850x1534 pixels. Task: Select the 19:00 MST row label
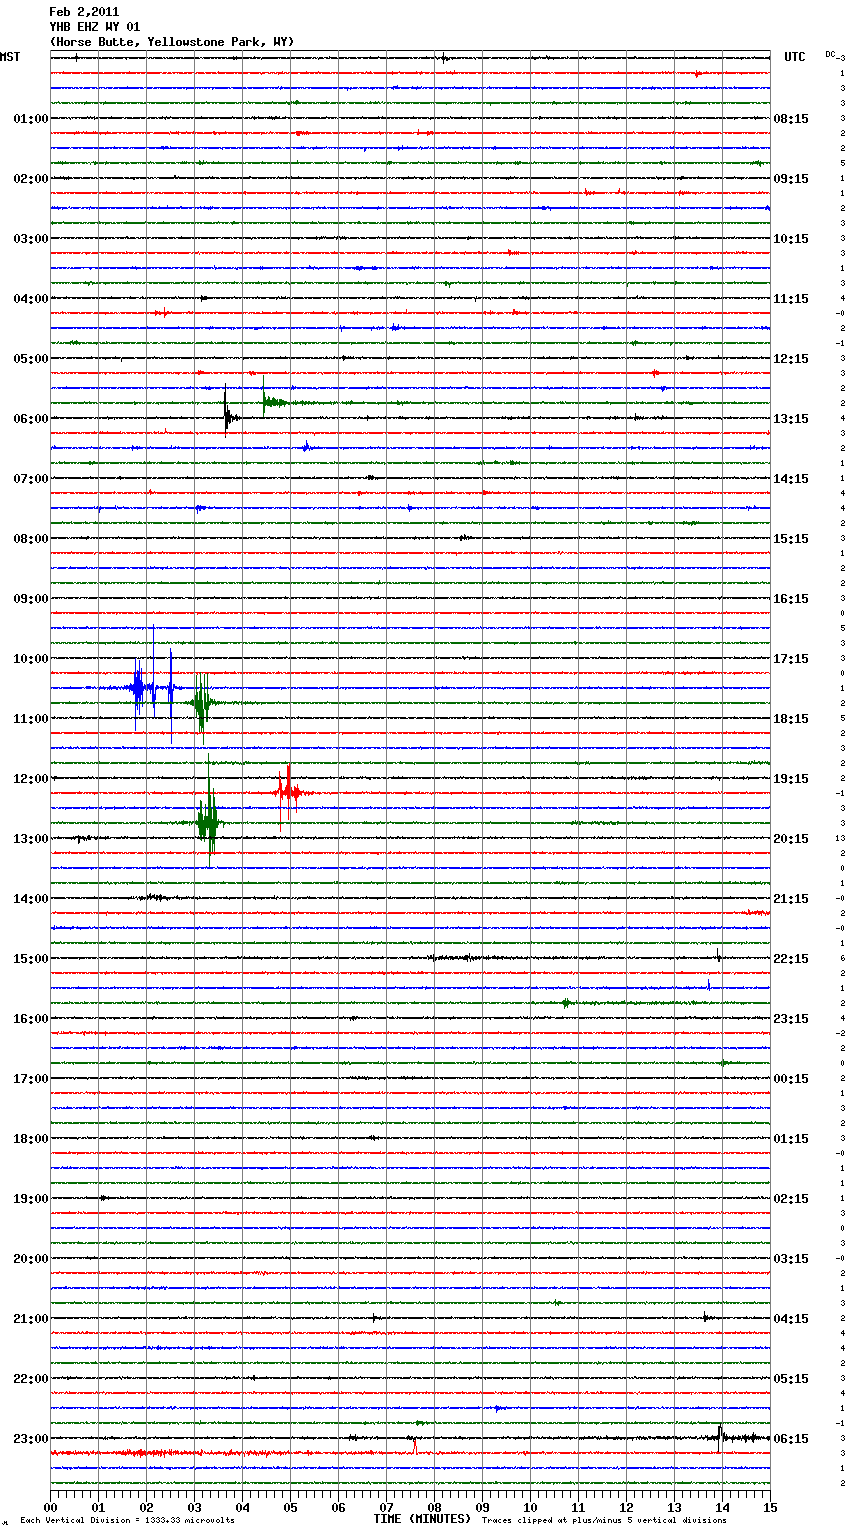[x=31, y=1199]
